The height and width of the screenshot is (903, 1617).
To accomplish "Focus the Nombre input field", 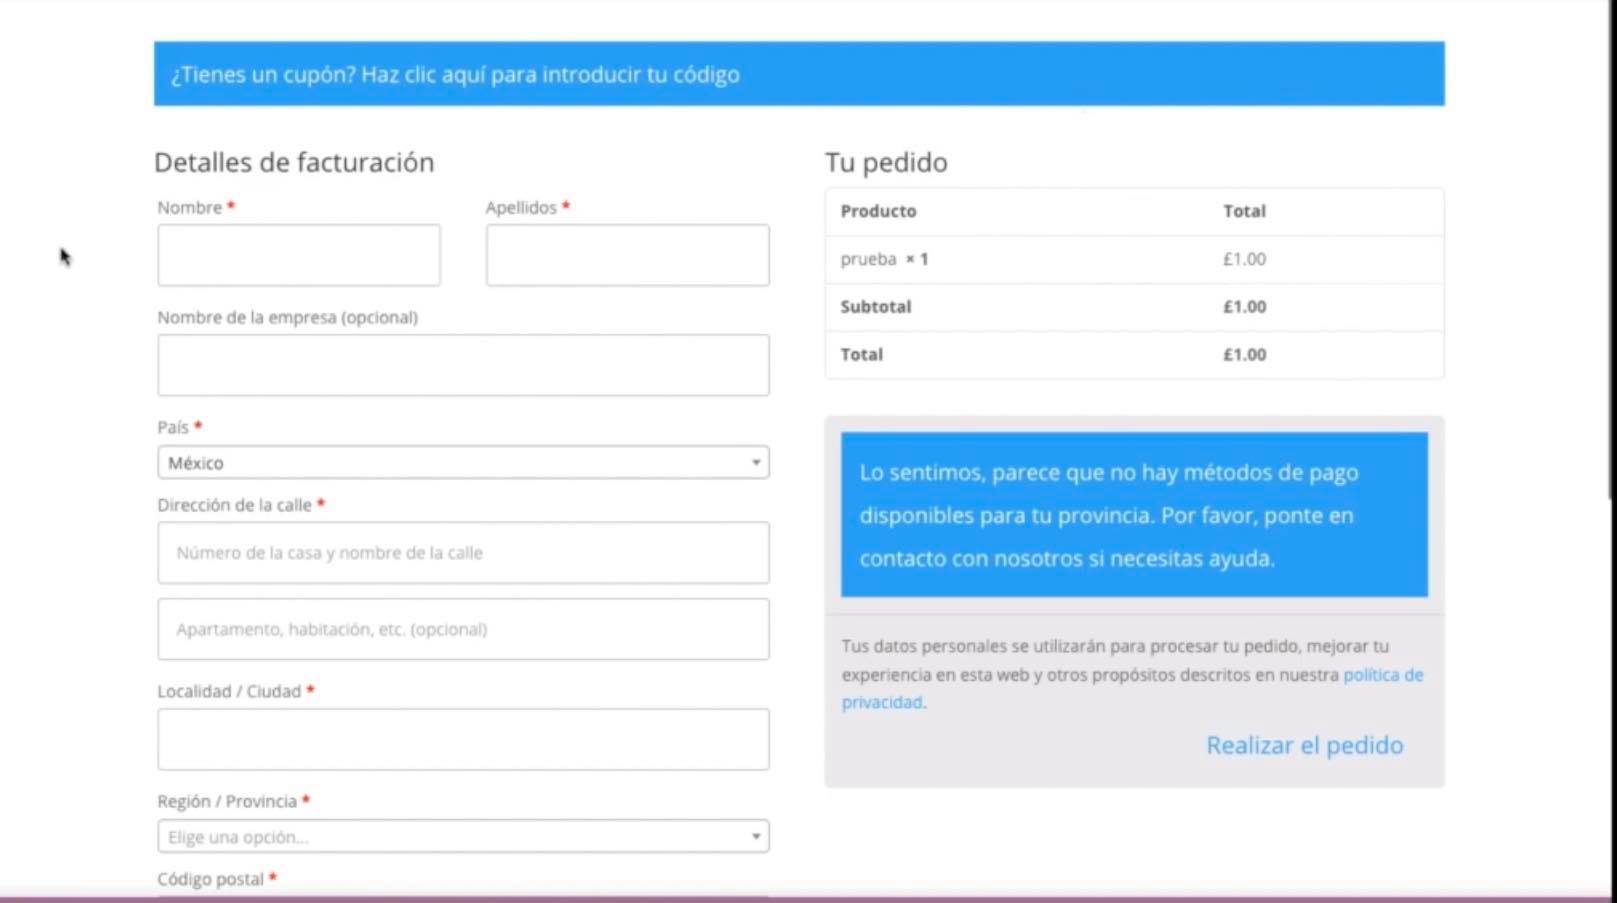I will [x=299, y=255].
